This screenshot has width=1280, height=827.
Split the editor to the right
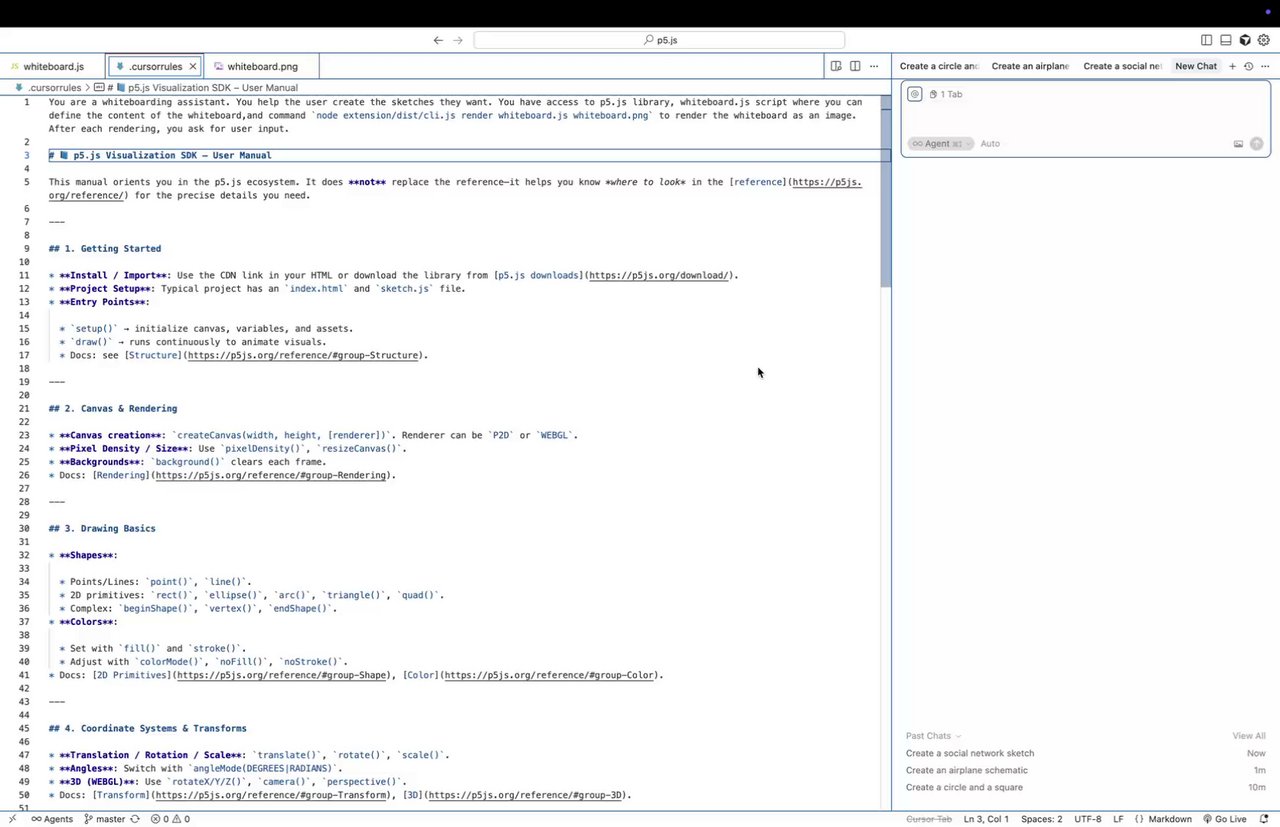pyautogui.click(x=855, y=66)
